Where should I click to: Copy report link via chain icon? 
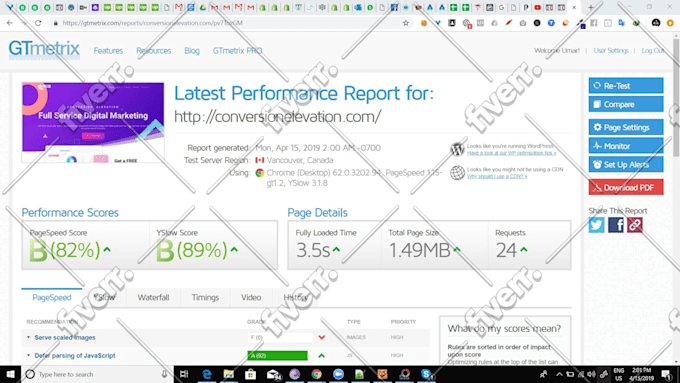point(635,225)
